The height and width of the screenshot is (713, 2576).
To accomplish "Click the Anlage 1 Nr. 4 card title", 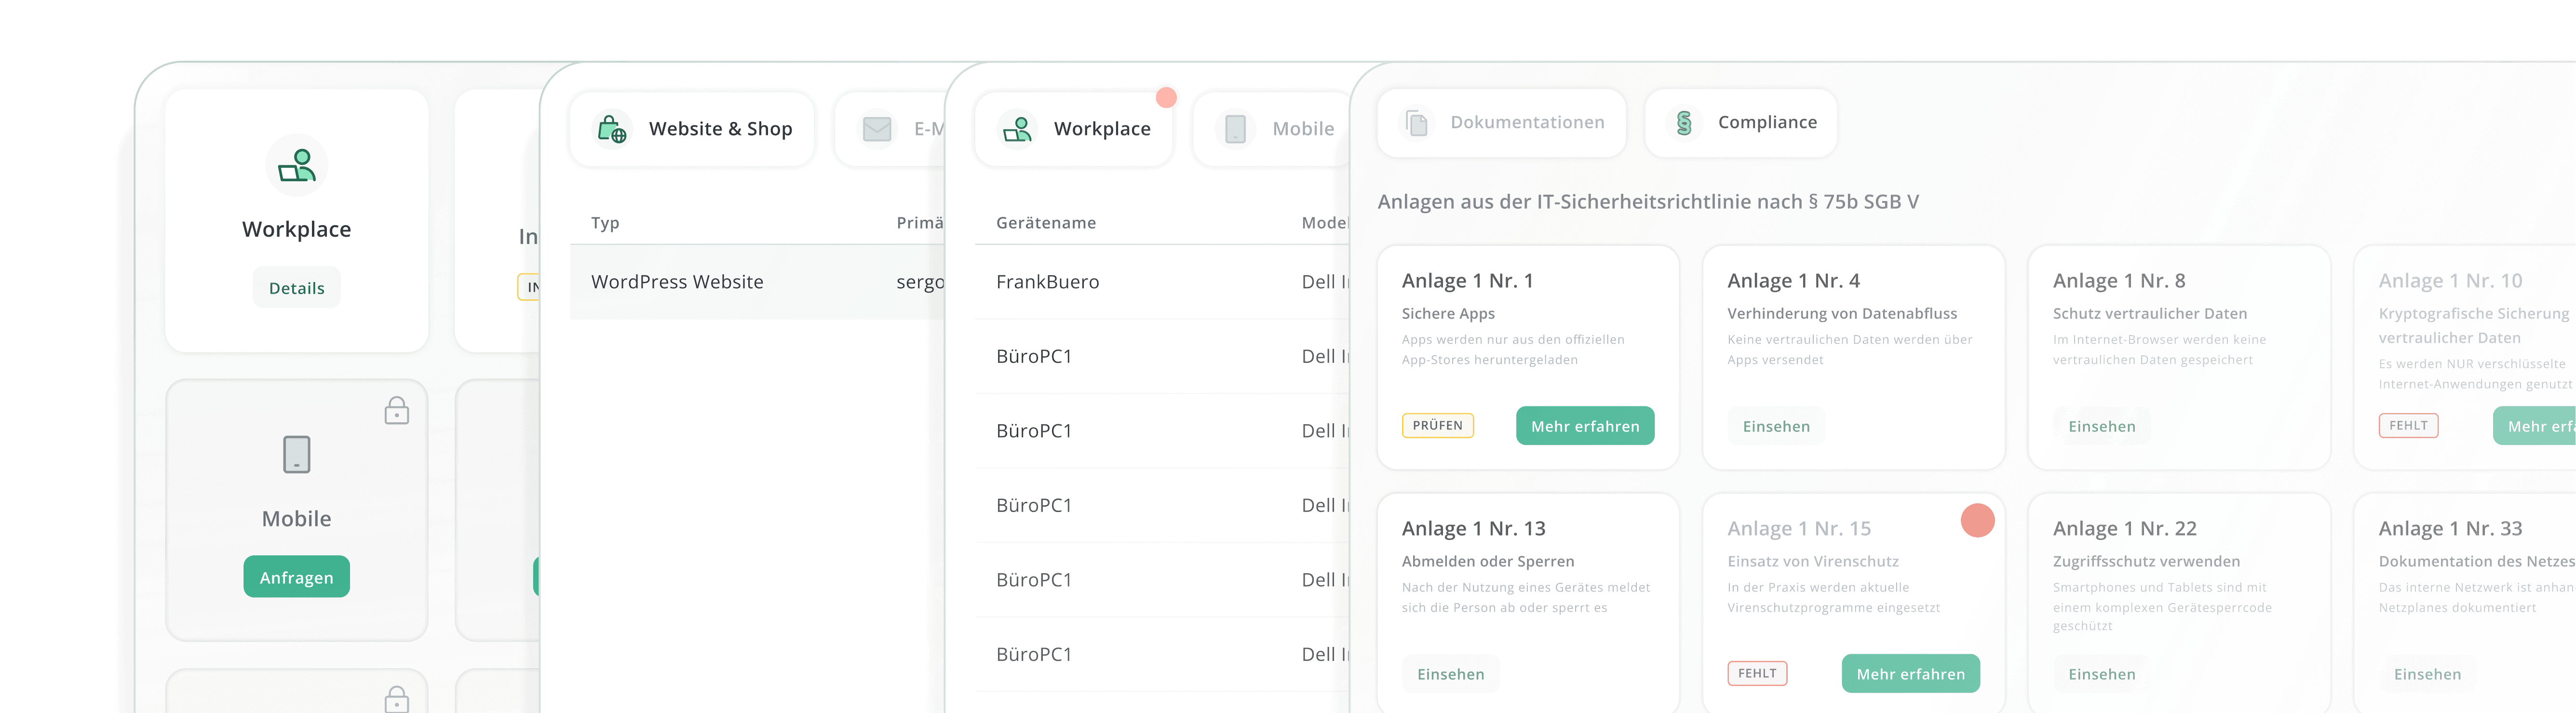I will pyautogui.click(x=1793, y=281).
